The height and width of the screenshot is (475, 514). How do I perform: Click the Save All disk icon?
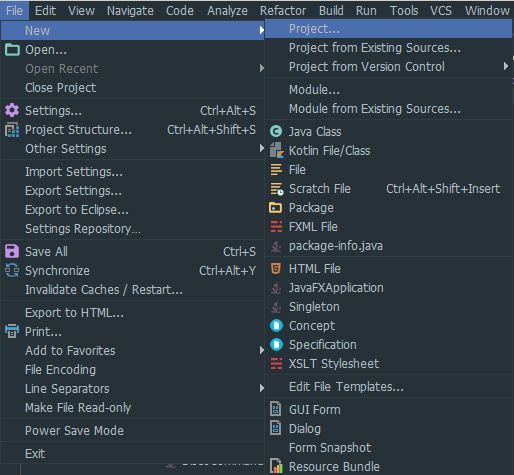click(12, 251)
